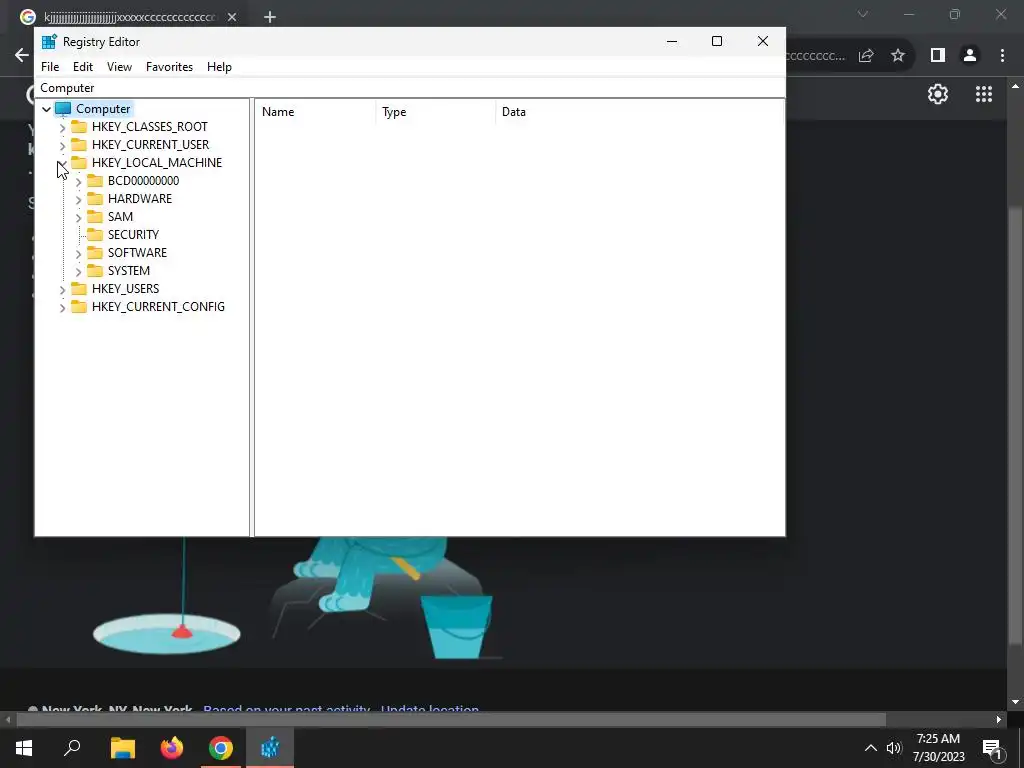Screen dimensions: 1024x768
Task: Expand the HARDWARE key
Action: [78, 199]
